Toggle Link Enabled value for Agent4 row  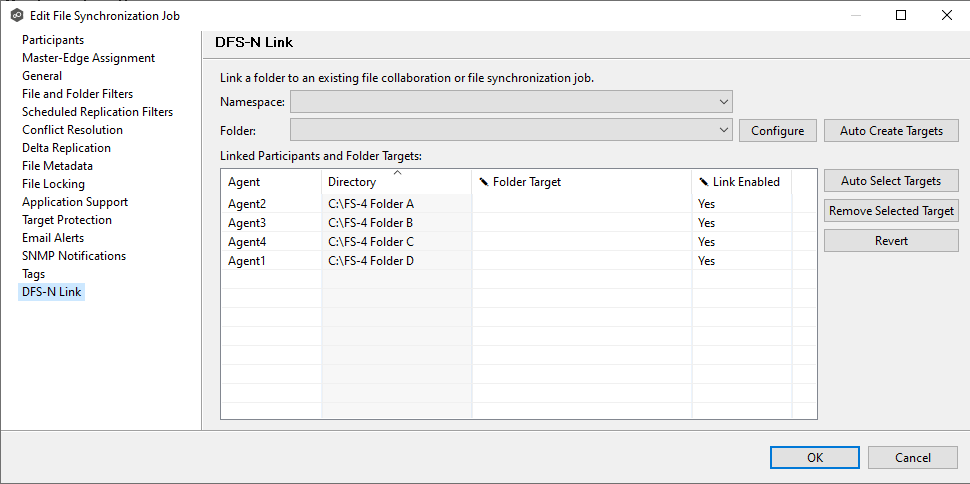(706, 242)
